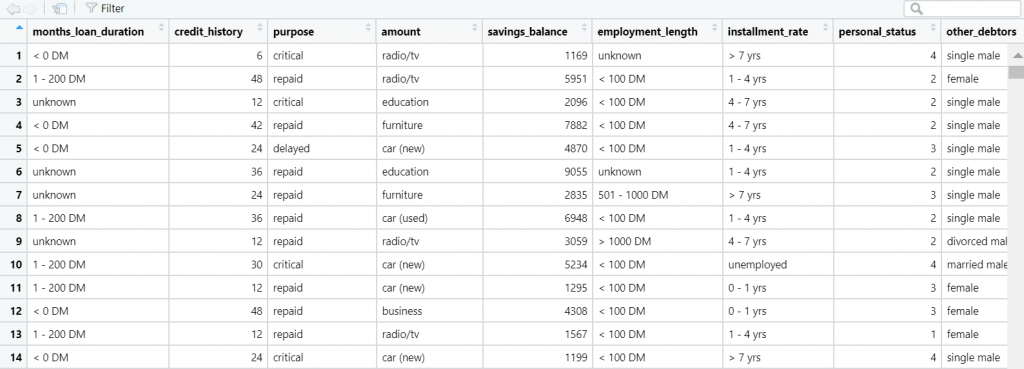Sort by amount column arrows
The height and width of the screenshot is (369, 1024).
(x=475, y=28)
